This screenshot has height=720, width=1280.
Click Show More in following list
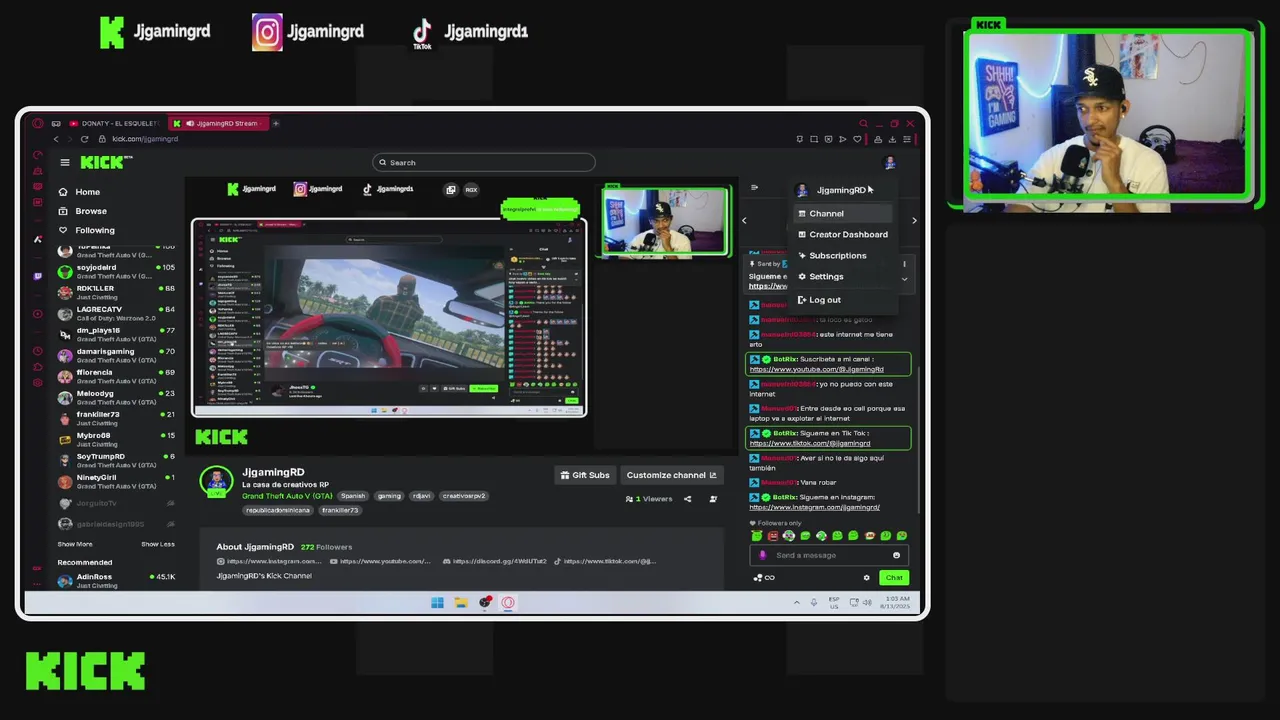point(75,544)
